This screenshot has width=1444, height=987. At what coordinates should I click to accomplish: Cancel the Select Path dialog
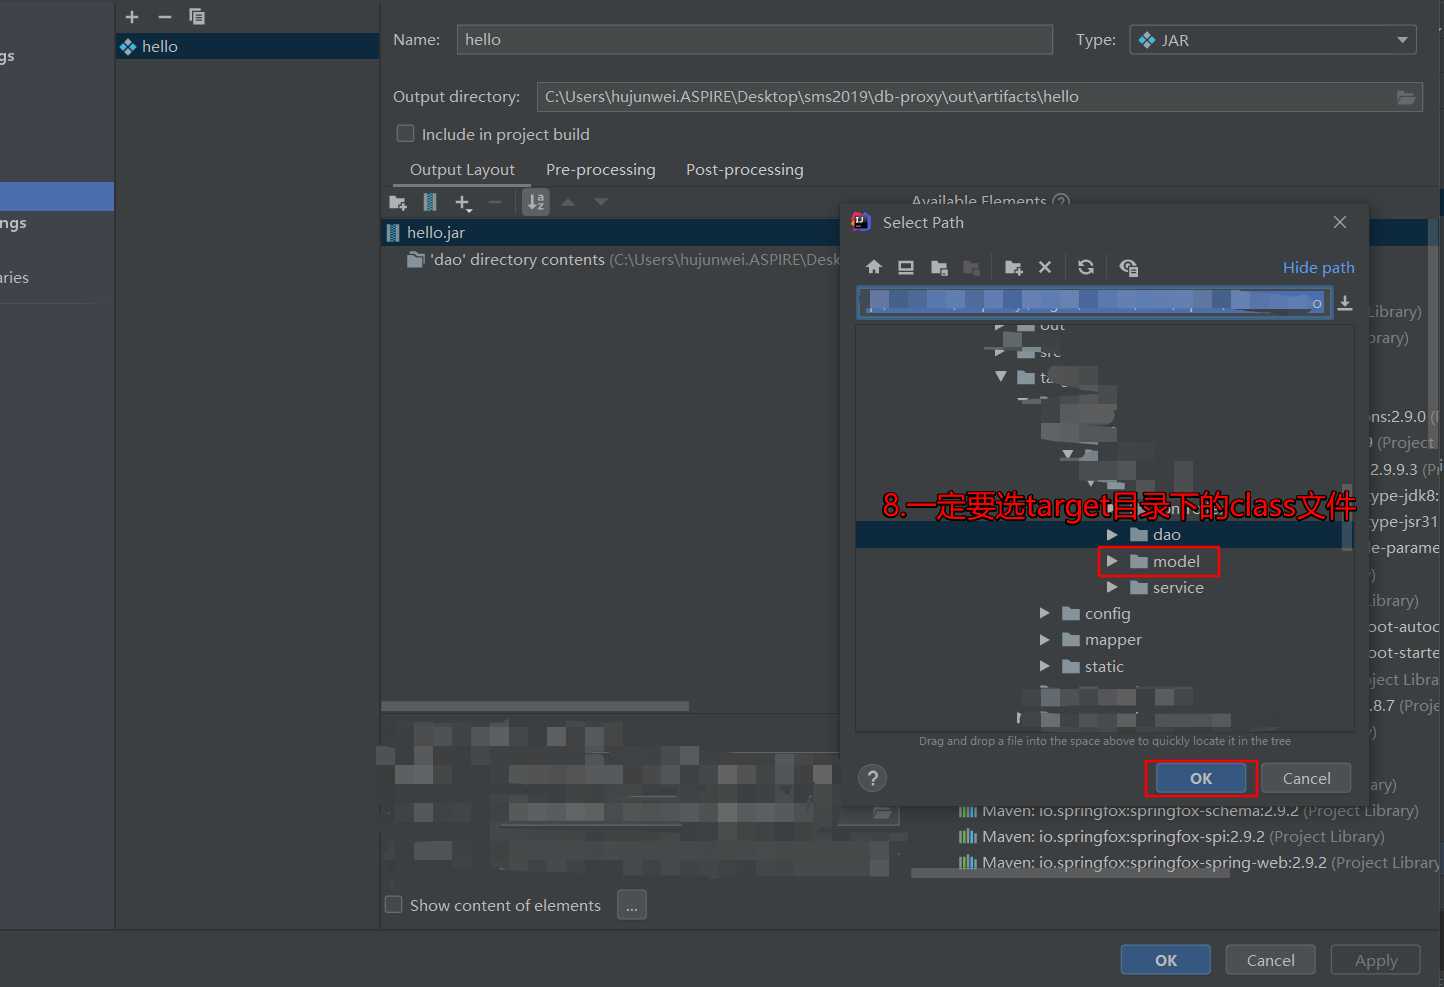pos(1306,778)
